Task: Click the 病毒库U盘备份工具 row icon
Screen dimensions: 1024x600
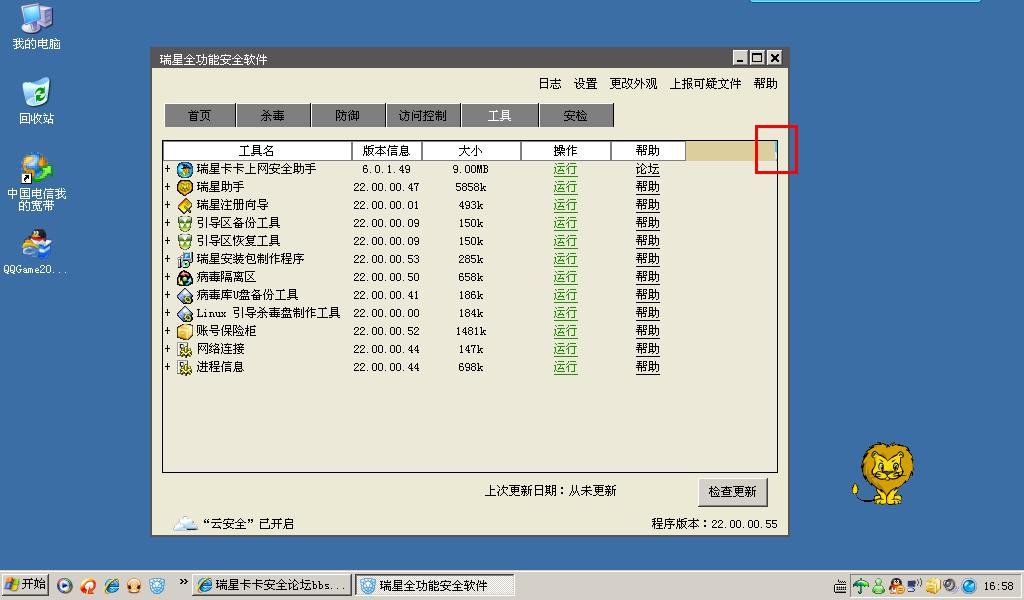Action: [x=185, y=296]
